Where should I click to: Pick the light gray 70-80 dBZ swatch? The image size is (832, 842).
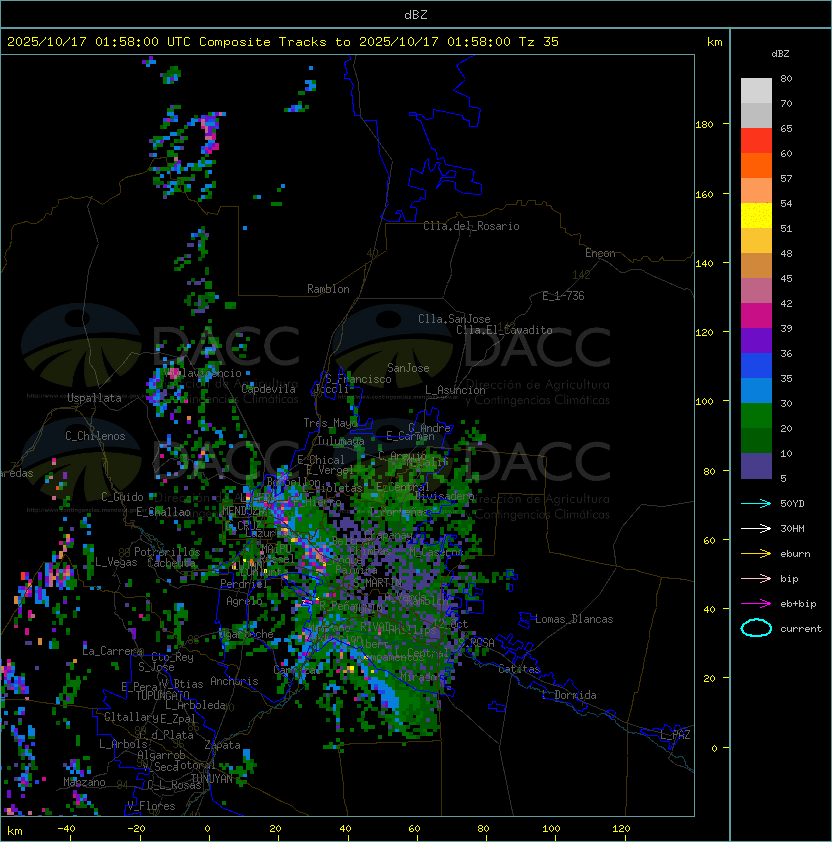pyautogui.click(x=756, y=91)
